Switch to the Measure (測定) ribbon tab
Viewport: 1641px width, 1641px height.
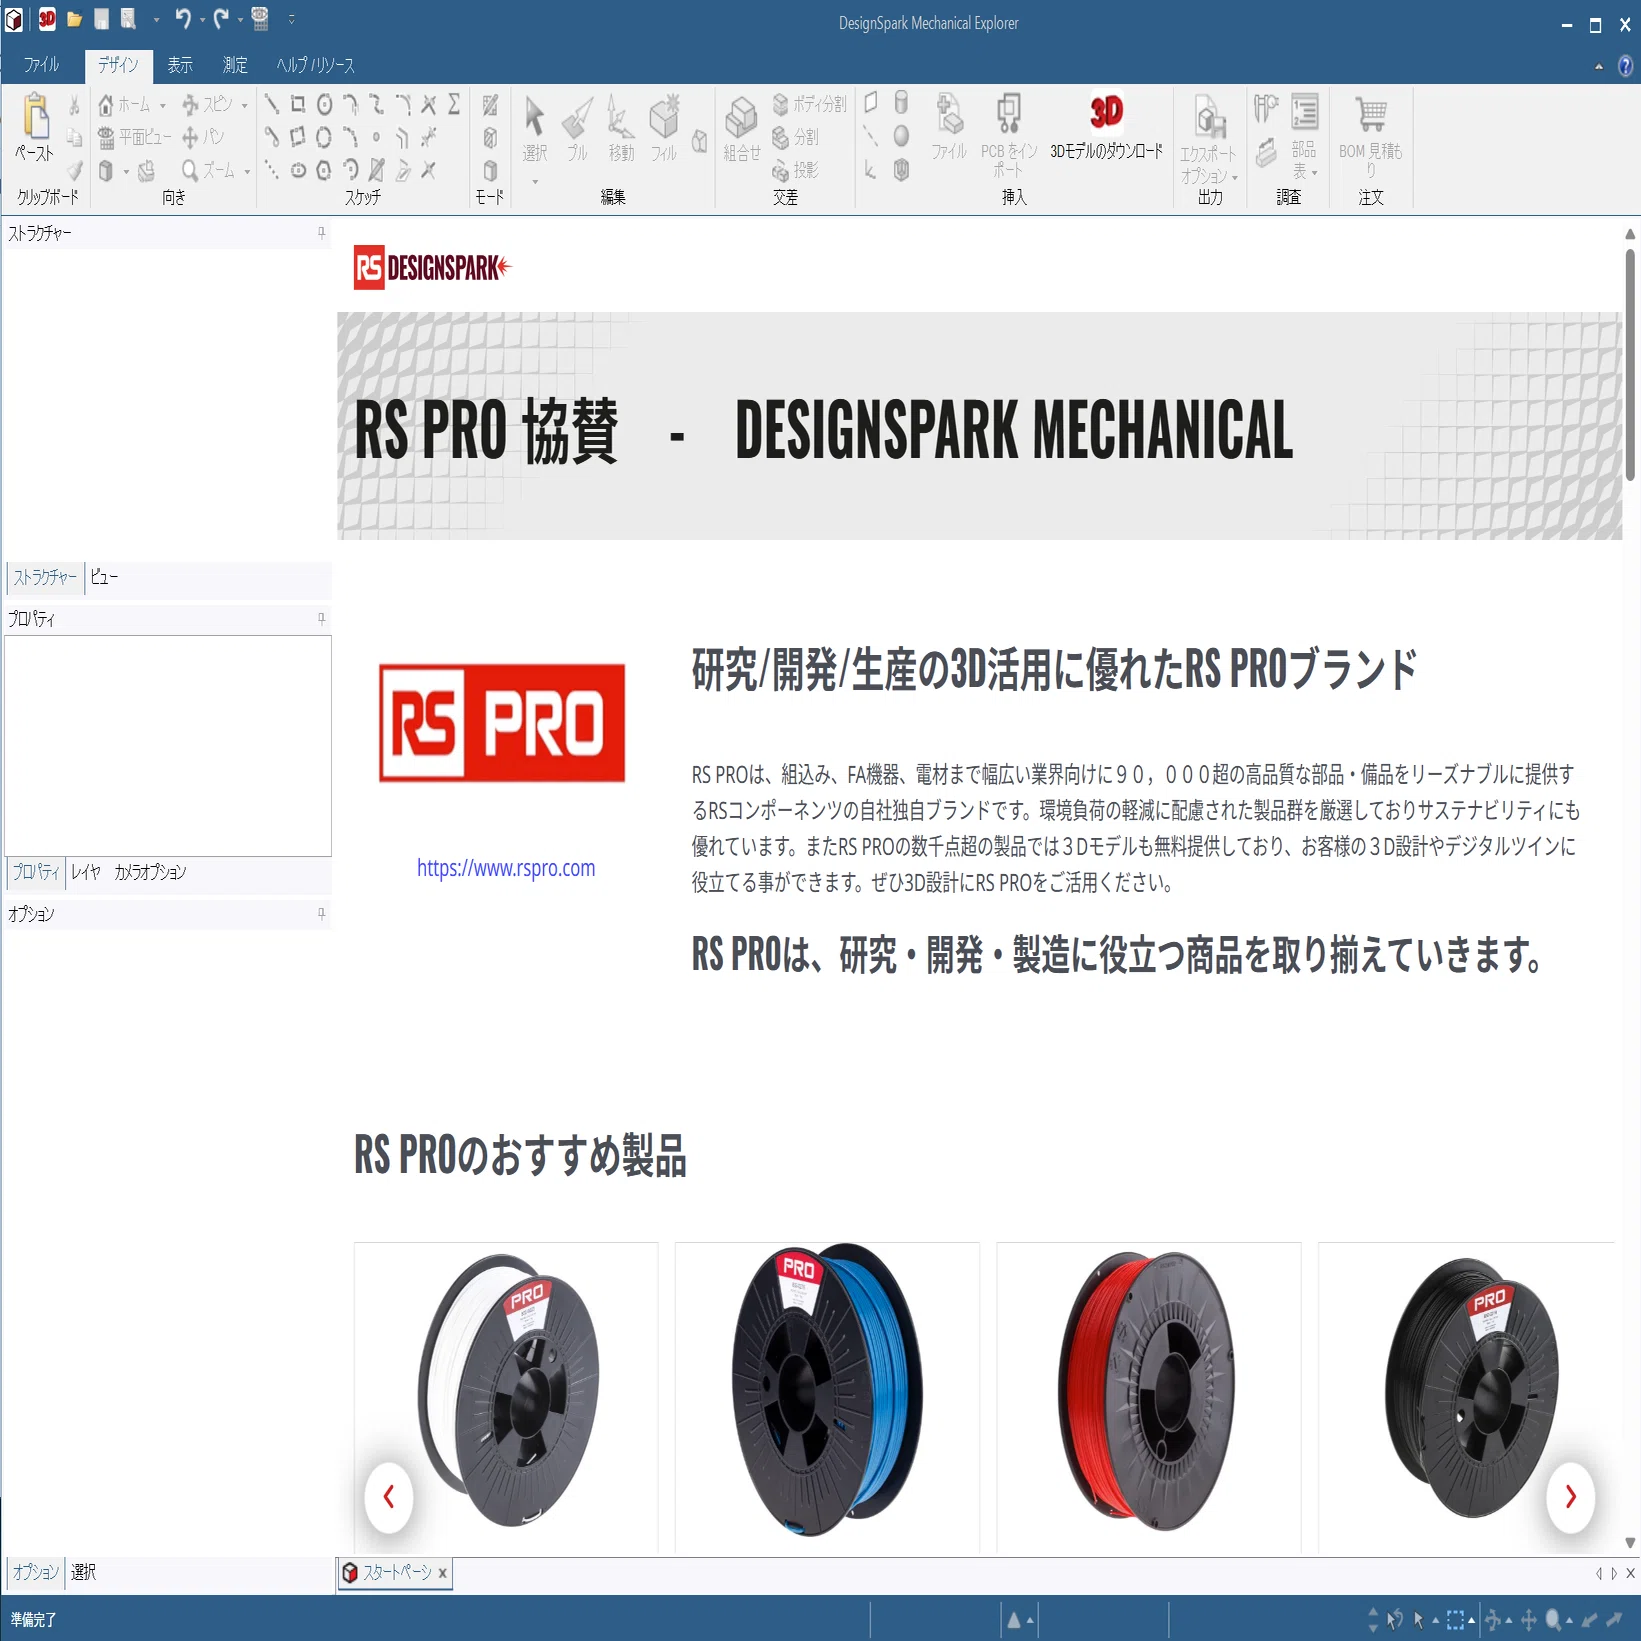[x=235, y=65]
